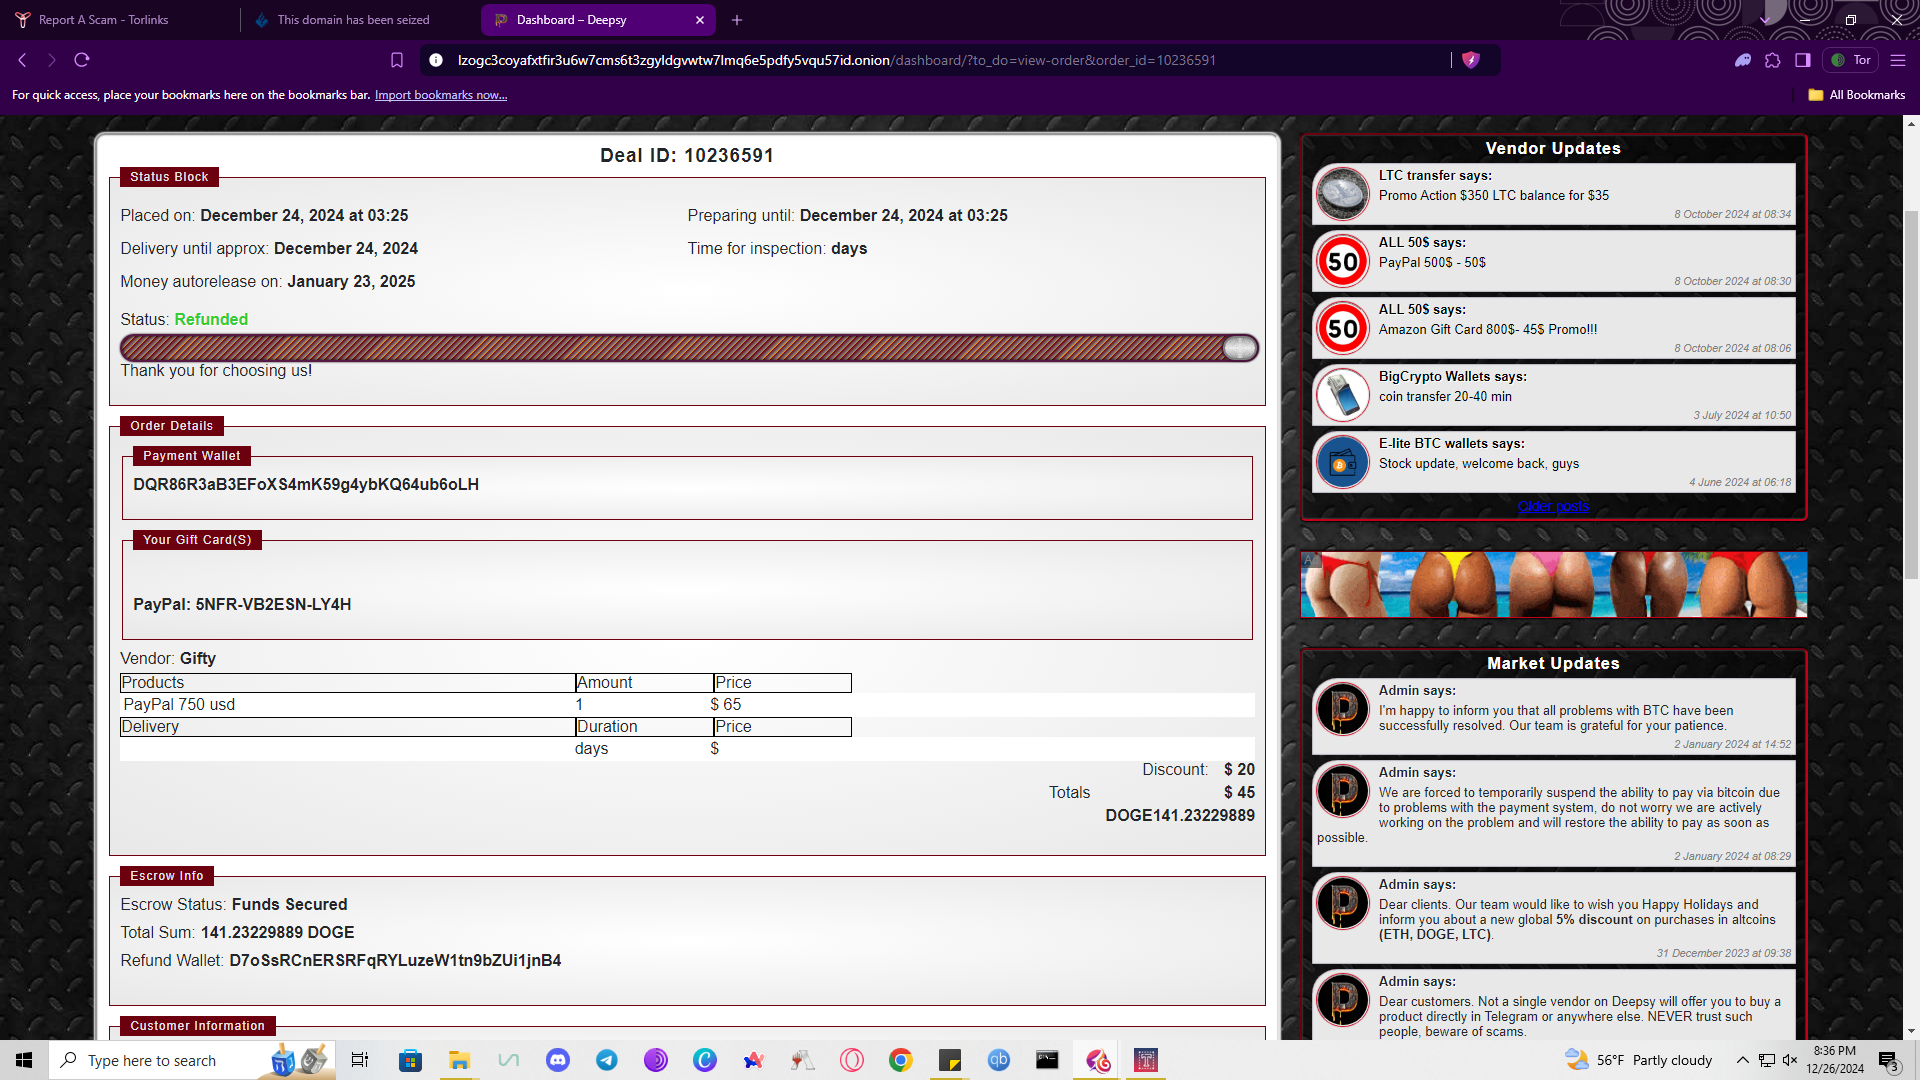1920x1080 pixels.
Task: Click the refunded status progress bar
Action: 689,348
